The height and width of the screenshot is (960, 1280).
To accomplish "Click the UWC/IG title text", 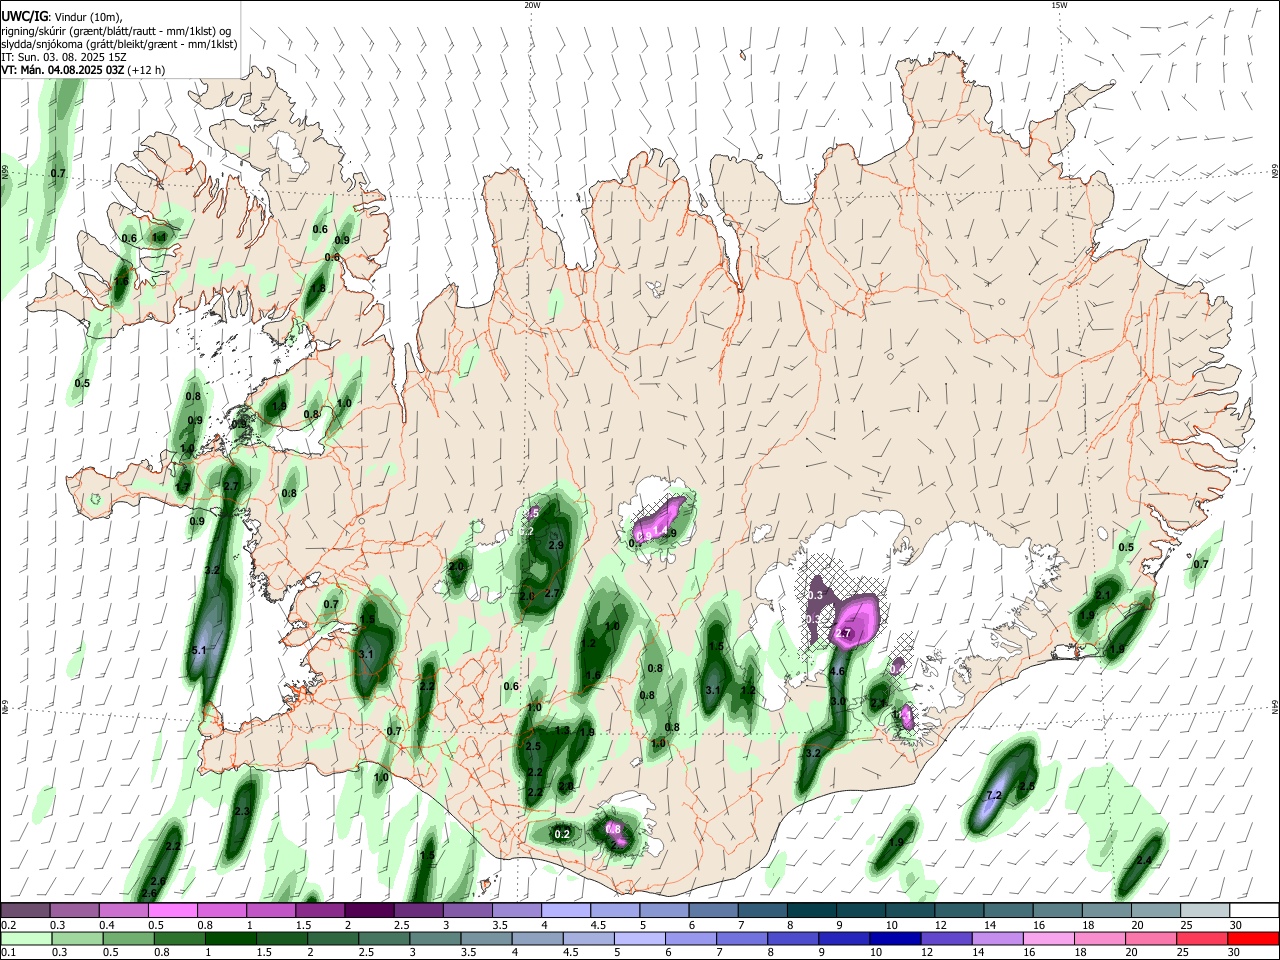I will [24, 16].
